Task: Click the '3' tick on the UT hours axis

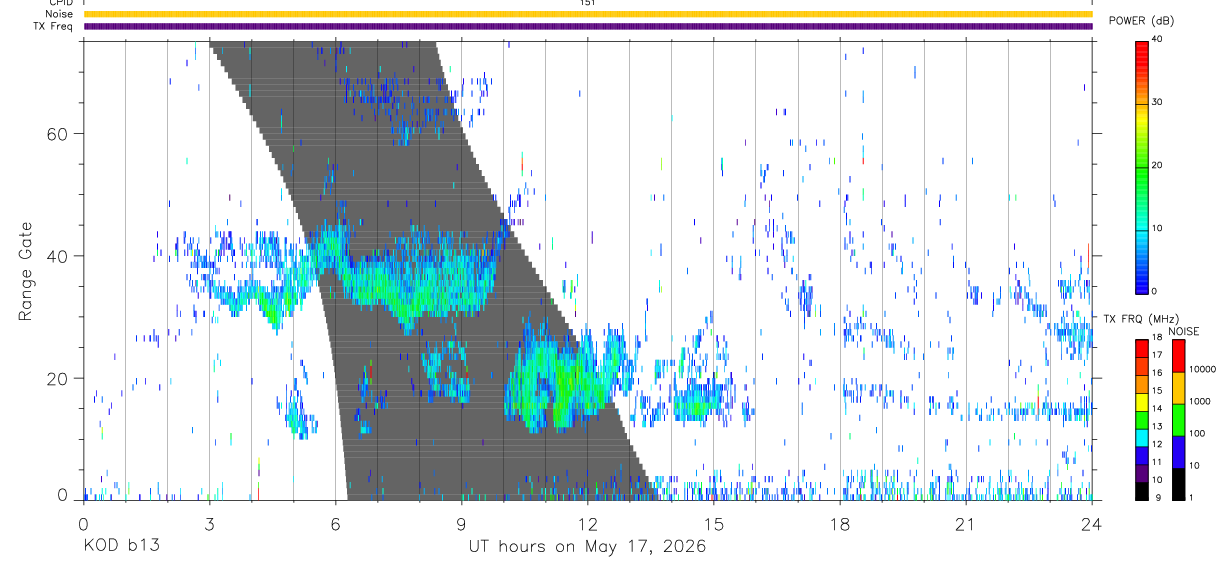Action: tap(209, 524)
